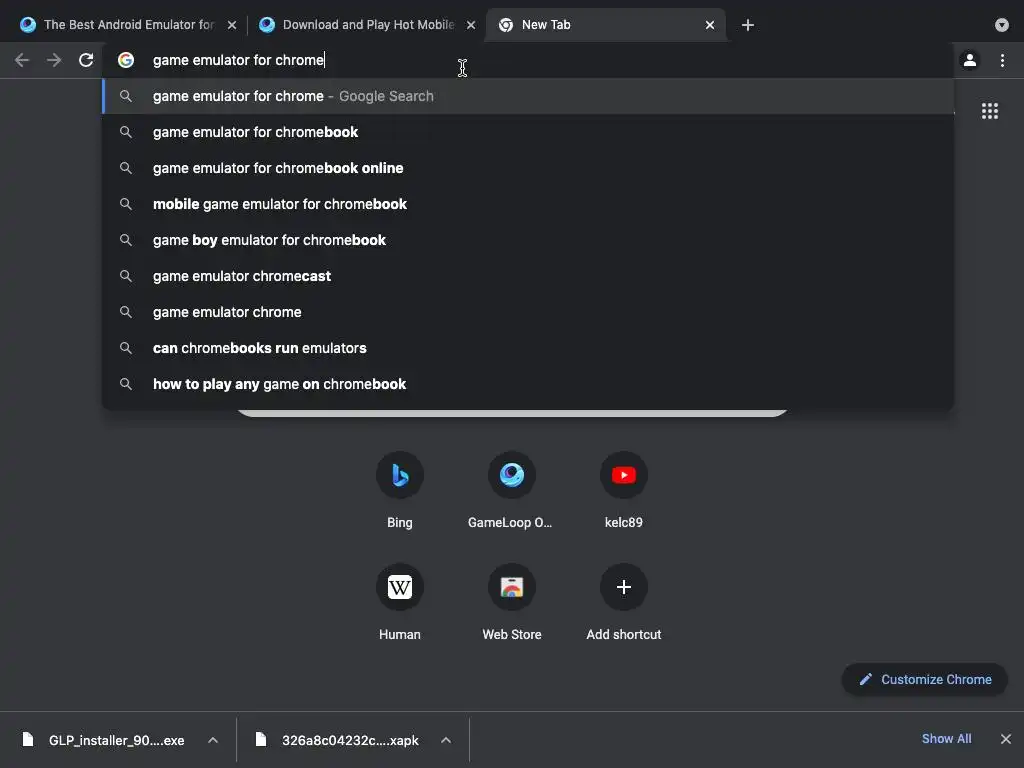Click the file icon of xapk download

click(261, 739)
